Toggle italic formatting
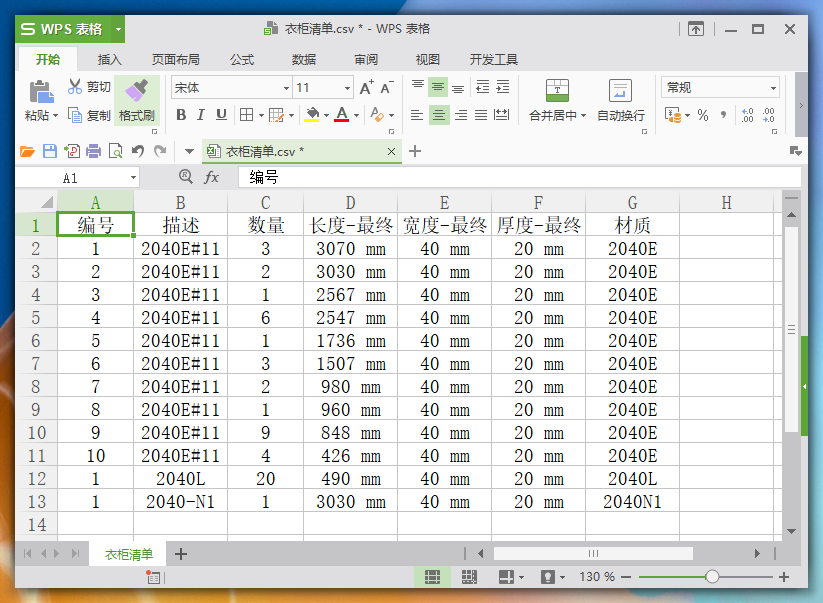The height and width of the screenshot is (603, 823). click(x=201, y=115)
